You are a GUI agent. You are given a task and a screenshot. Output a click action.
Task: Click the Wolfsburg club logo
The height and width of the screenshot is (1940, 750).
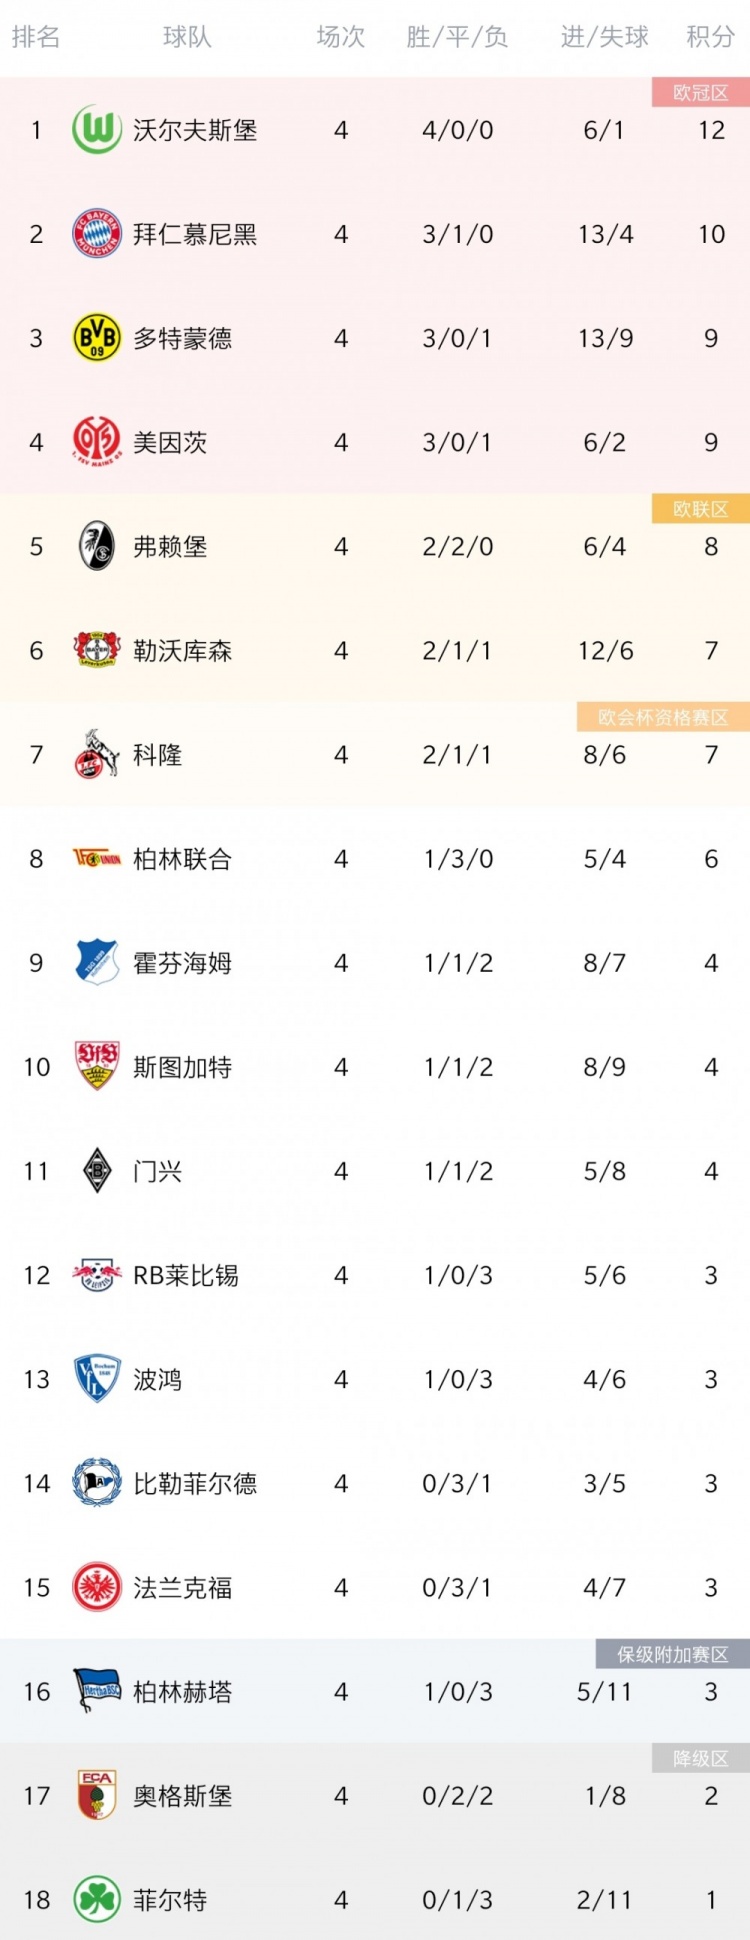[97, 130]
